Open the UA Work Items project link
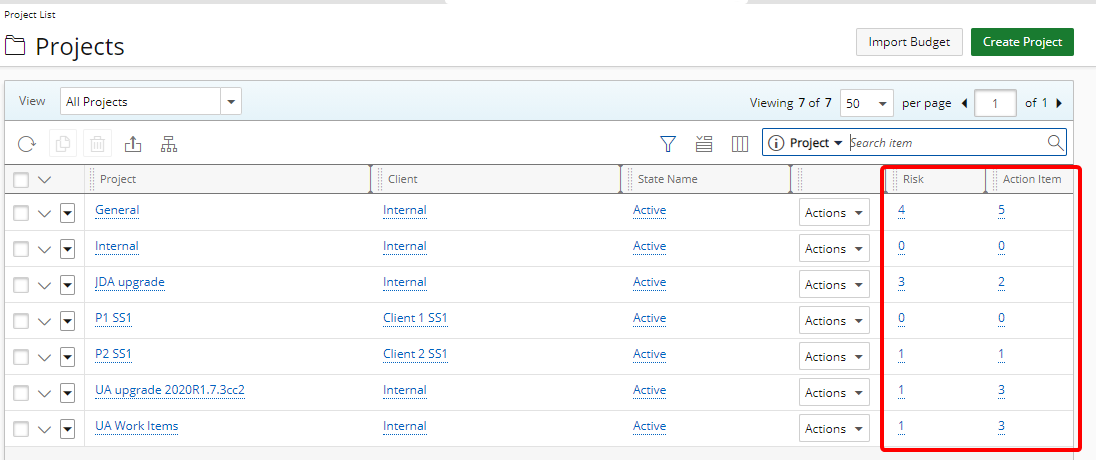Screen dimensions: 1096x460 (136, 426)
